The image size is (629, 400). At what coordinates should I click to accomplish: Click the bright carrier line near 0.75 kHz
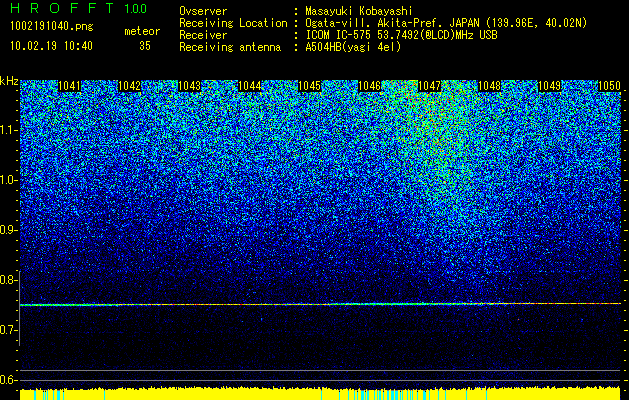[320, 304]
